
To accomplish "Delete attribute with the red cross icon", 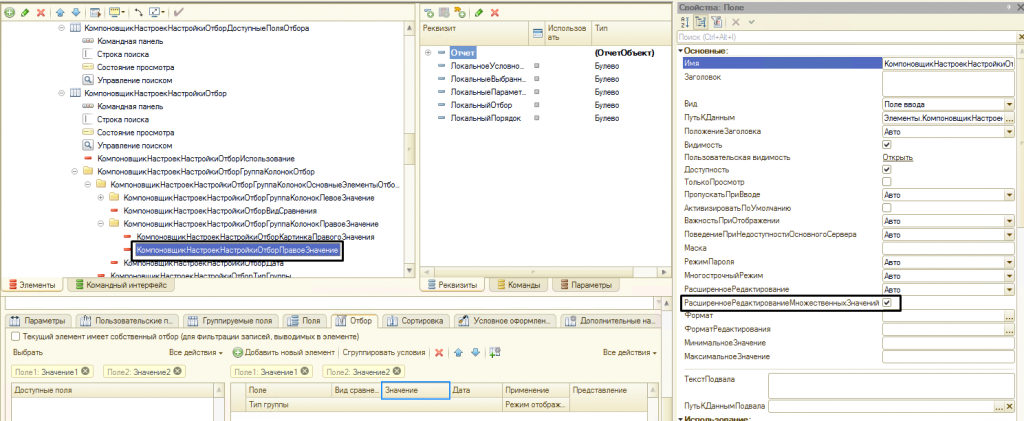I will pyautogui.click(x=495, y=12).
